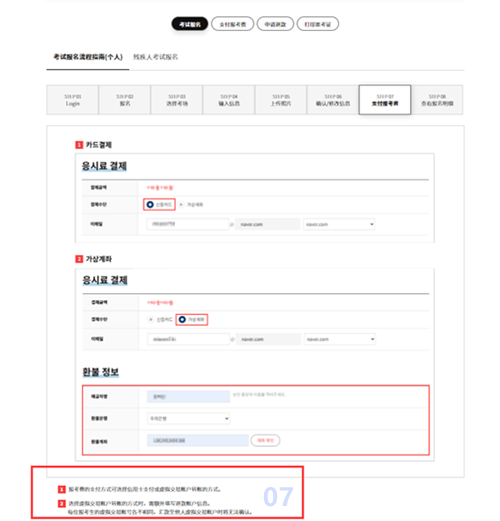
Task: Open the 支付报考费 pill tab
Action: pos(233,24)
